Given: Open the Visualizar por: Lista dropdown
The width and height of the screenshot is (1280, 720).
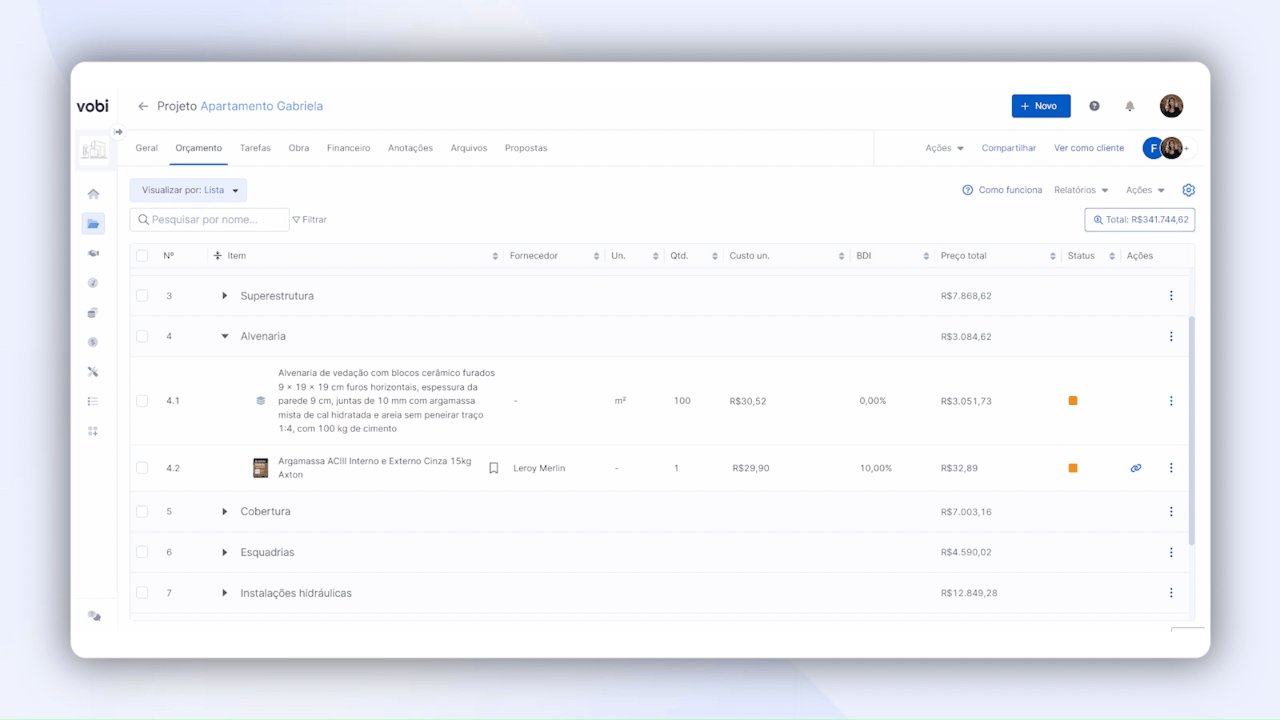Looking at the screenshot, I should (188, 190).
